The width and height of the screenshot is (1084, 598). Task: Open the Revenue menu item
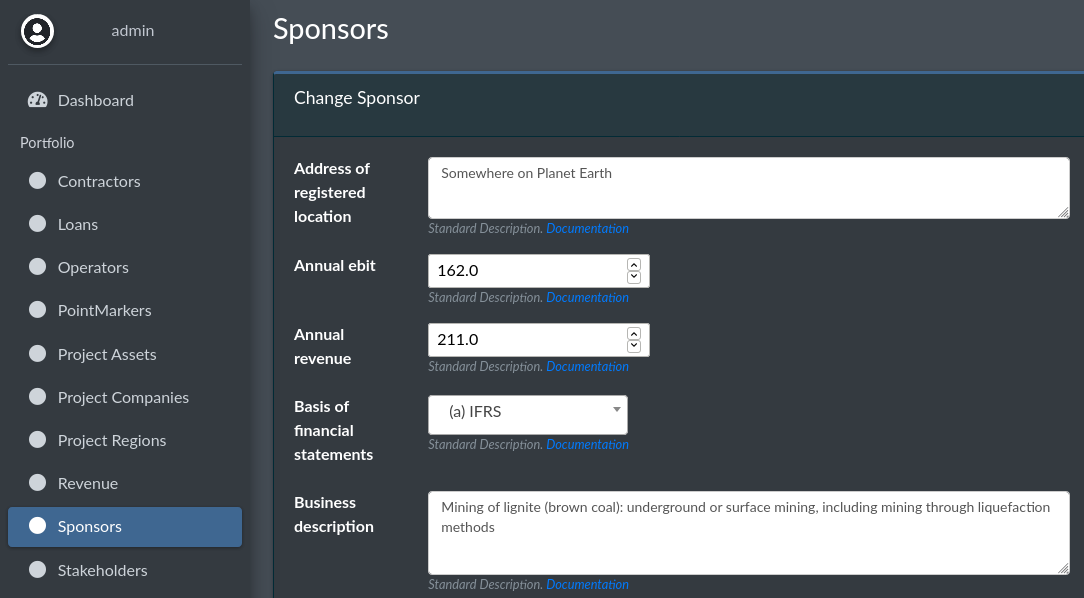point(88,483)
